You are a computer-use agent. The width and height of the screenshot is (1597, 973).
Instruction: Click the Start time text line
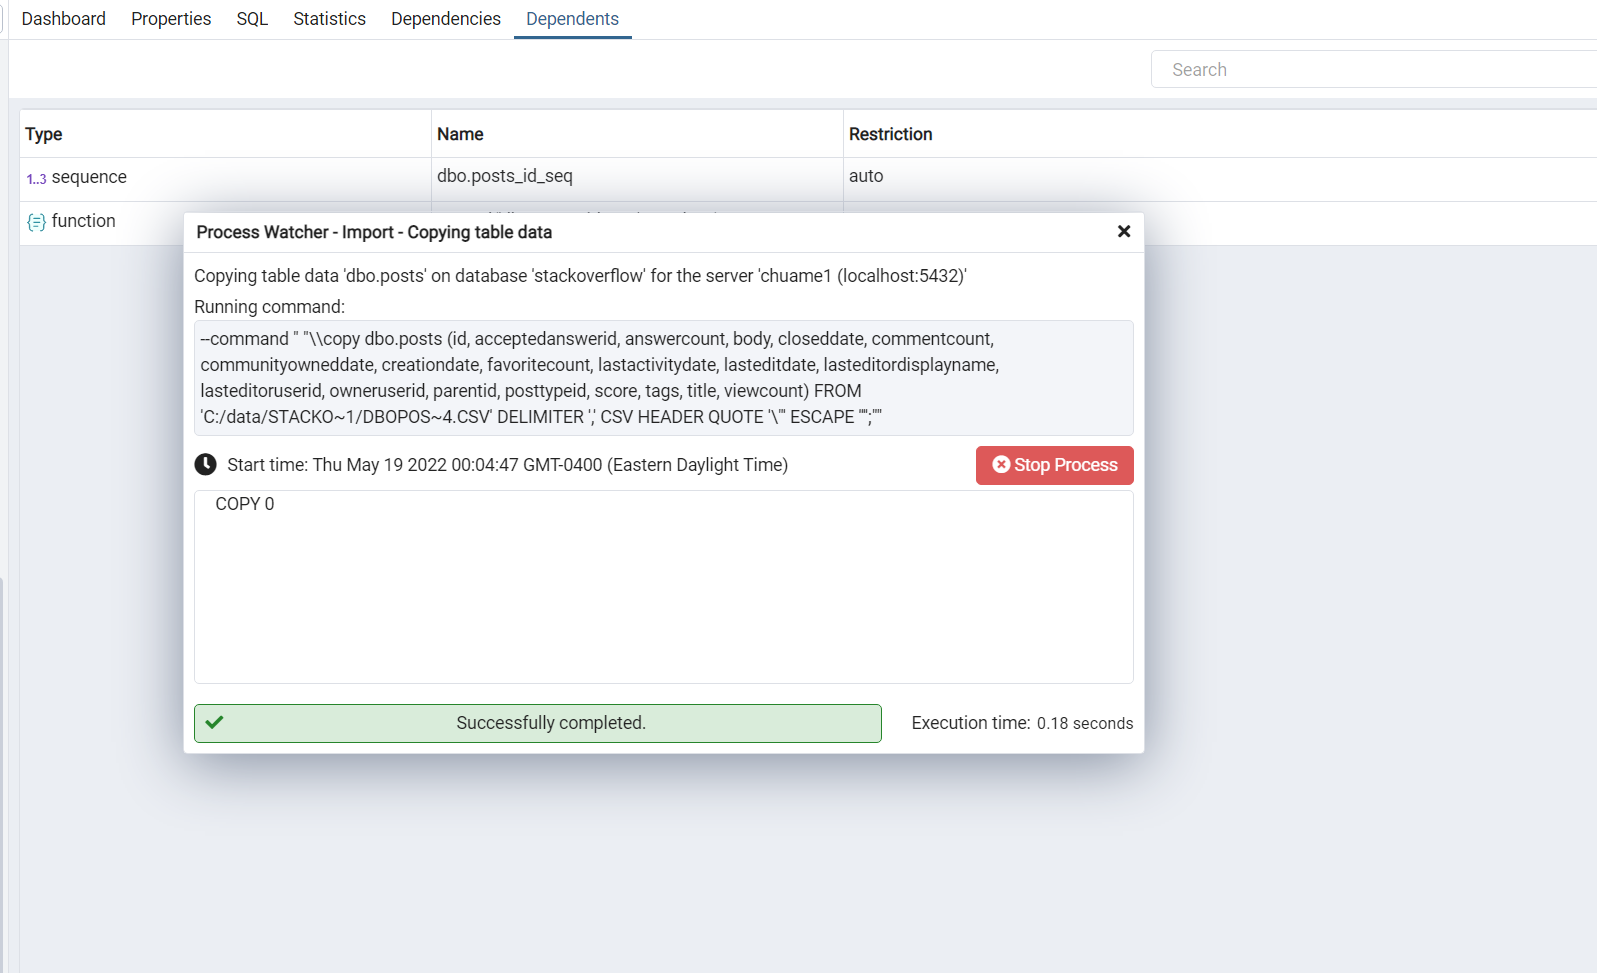[x=507, y=465]
